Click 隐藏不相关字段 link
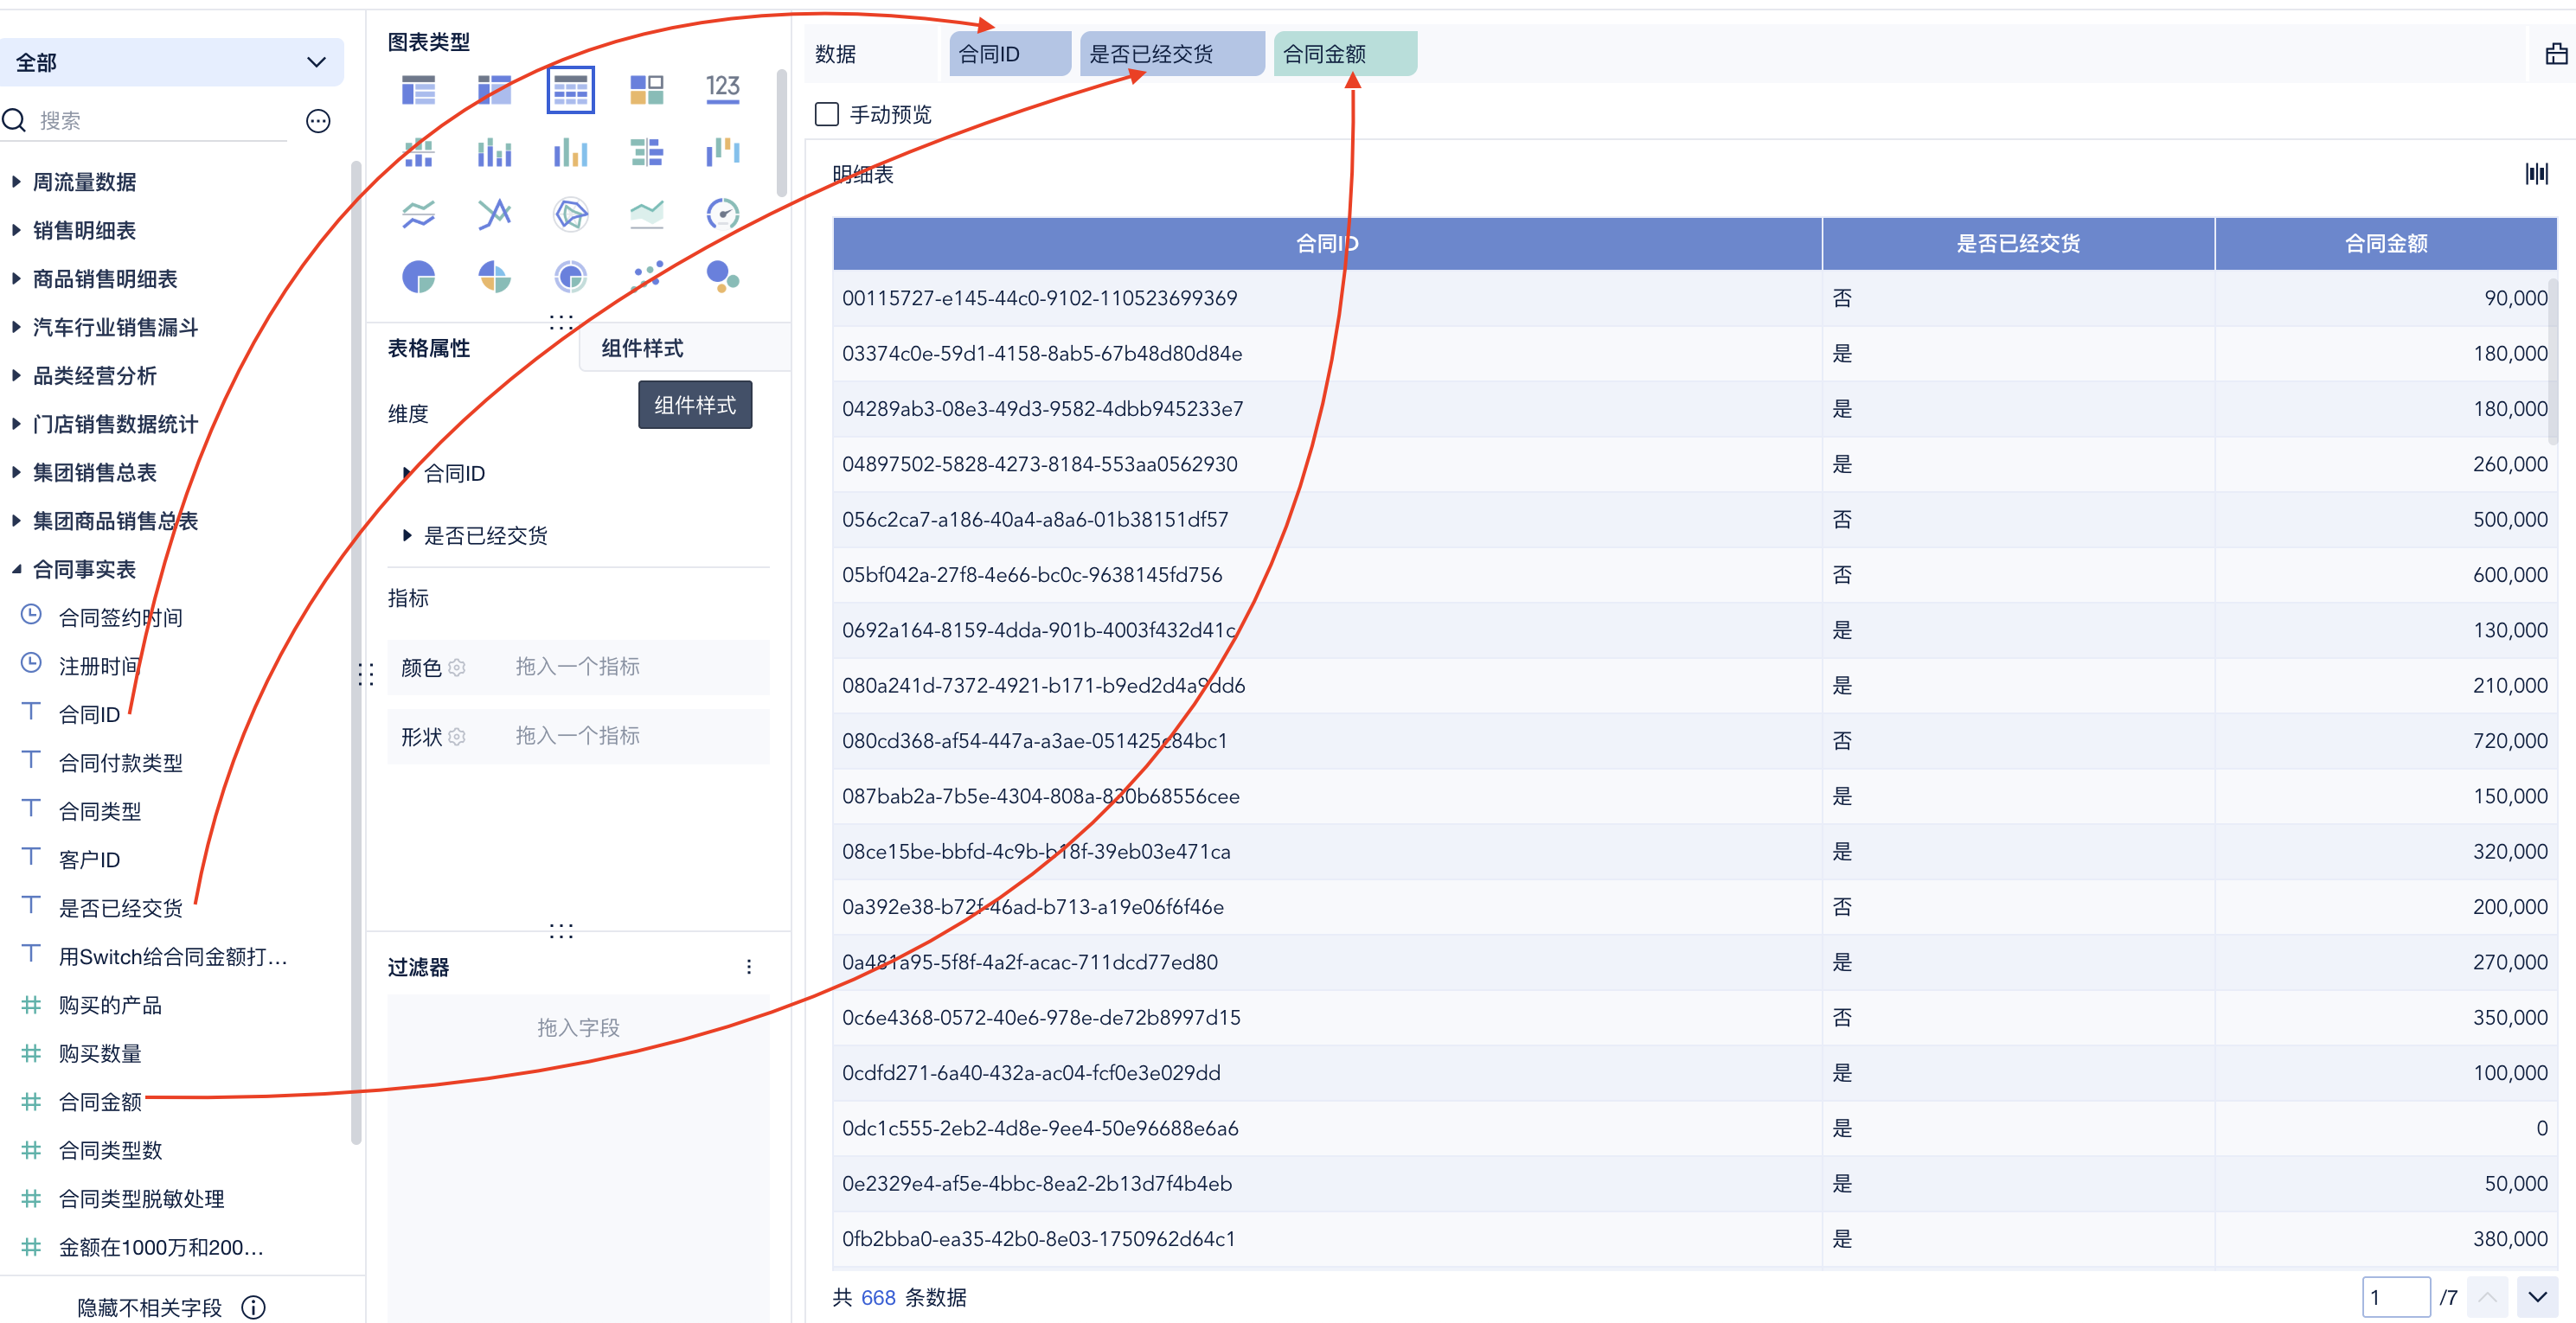Image resolution: width=2576 pixels, height=1323 pixels. (x=149, y=1307)
